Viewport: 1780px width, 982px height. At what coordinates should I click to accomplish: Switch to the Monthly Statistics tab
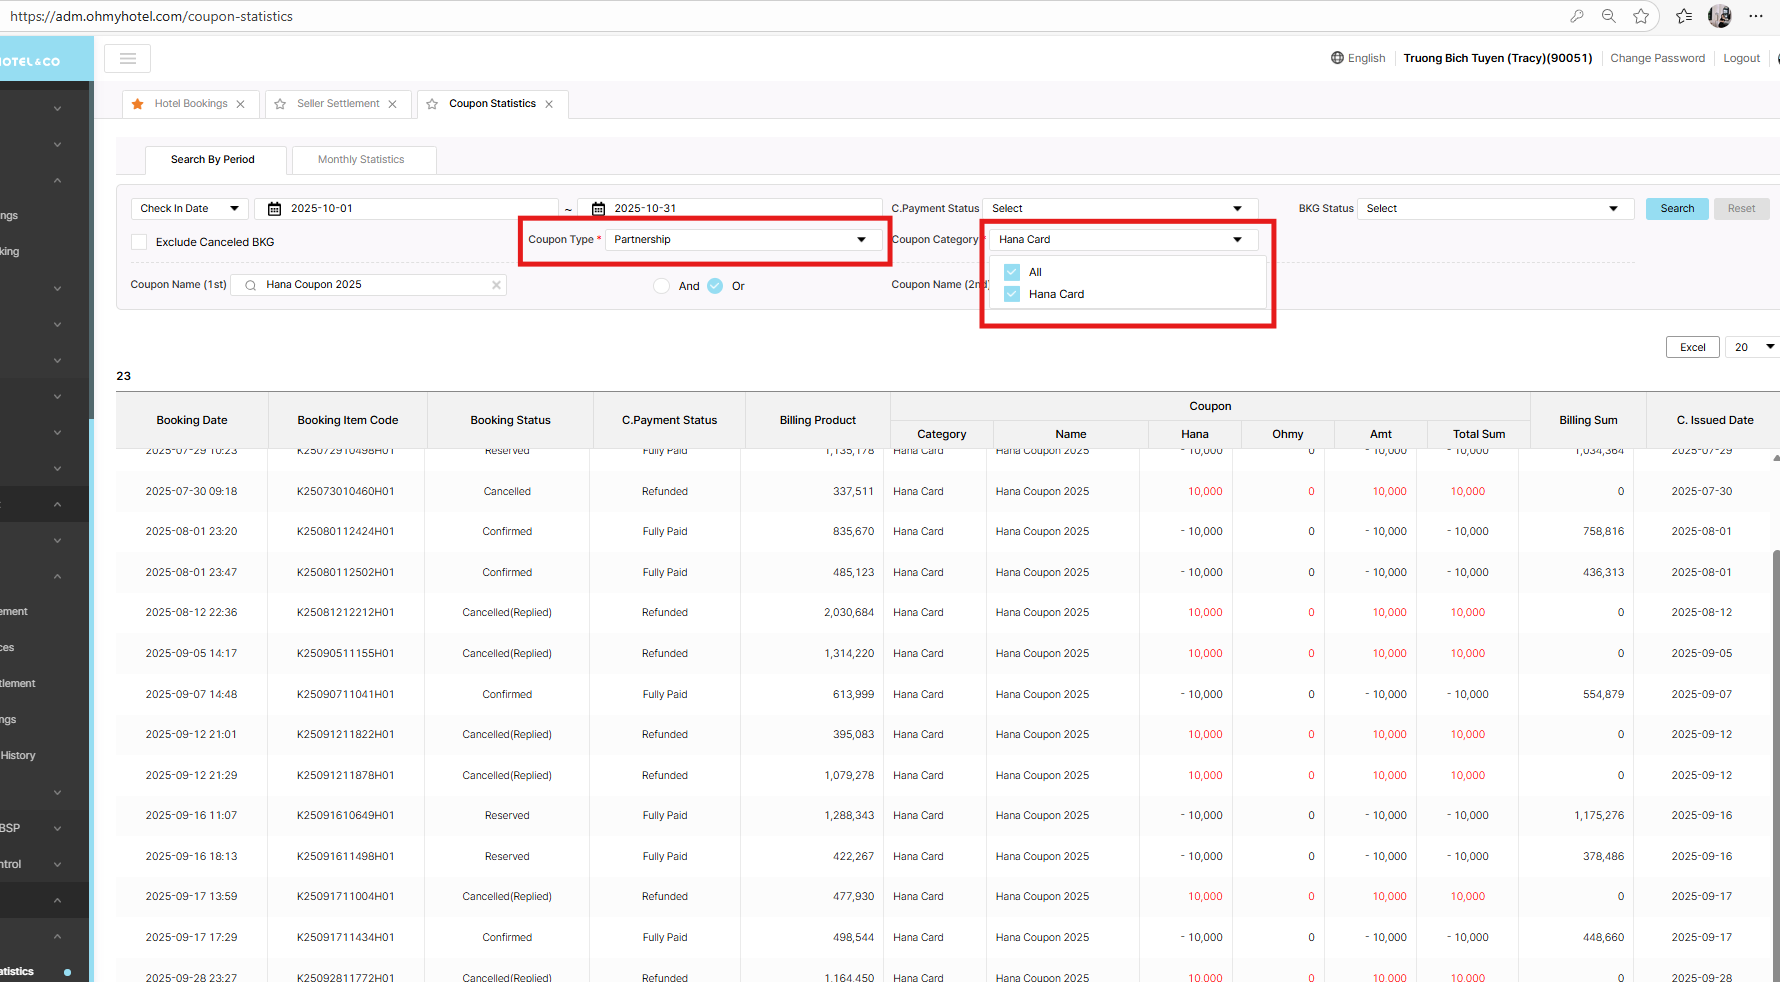361,160
